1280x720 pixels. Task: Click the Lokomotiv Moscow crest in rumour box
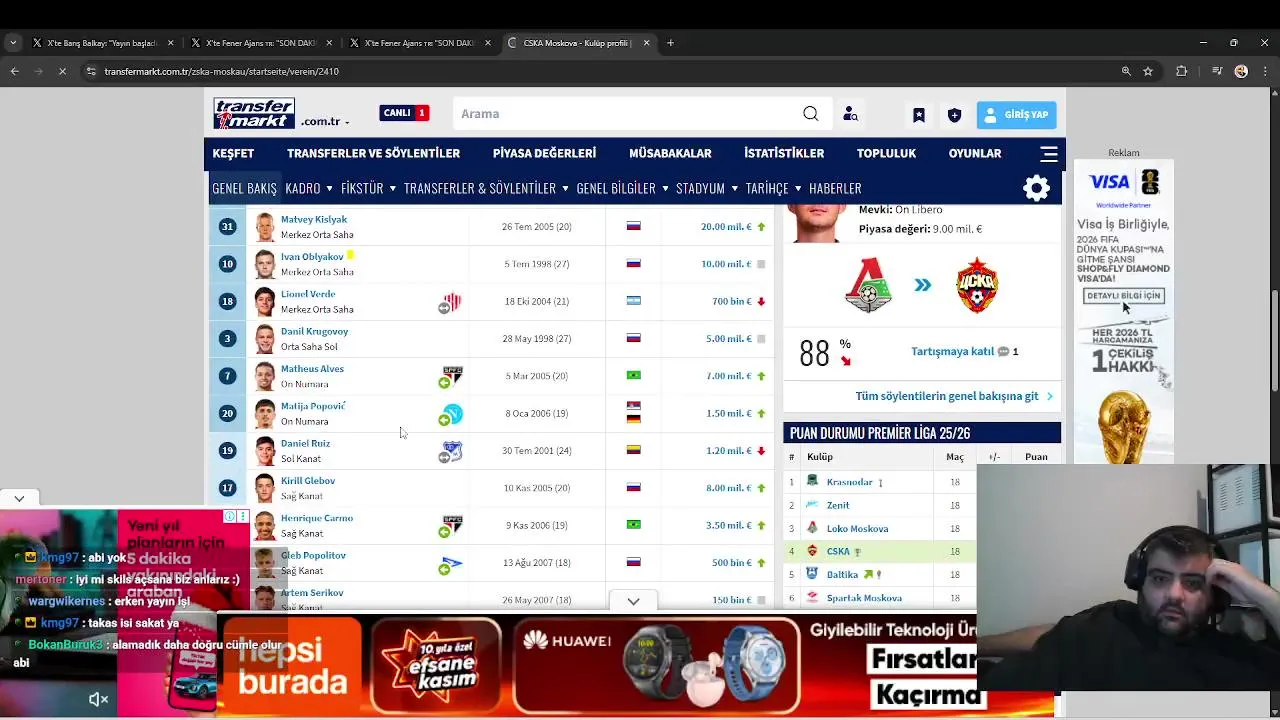click(x=868, y=286)
